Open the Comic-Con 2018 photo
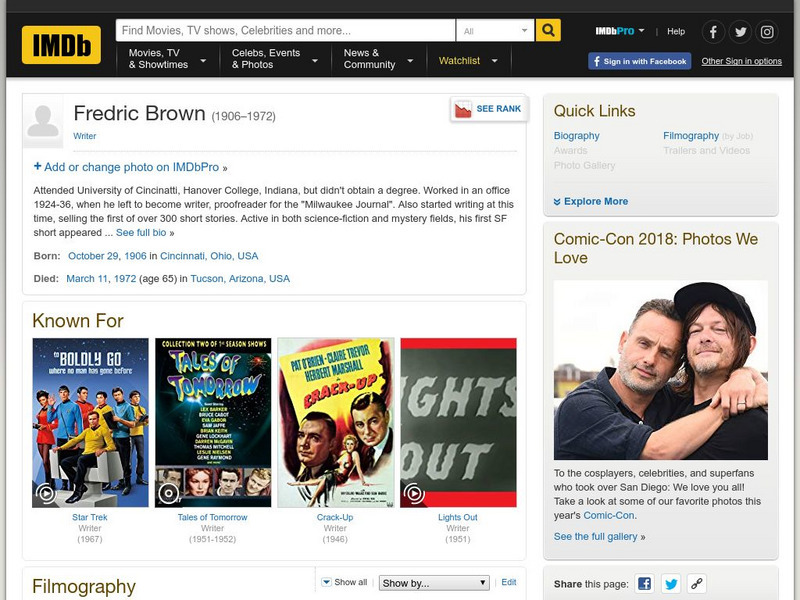This screenshot has width=800, height=600. pyautogui.click(x=661, y=370)
